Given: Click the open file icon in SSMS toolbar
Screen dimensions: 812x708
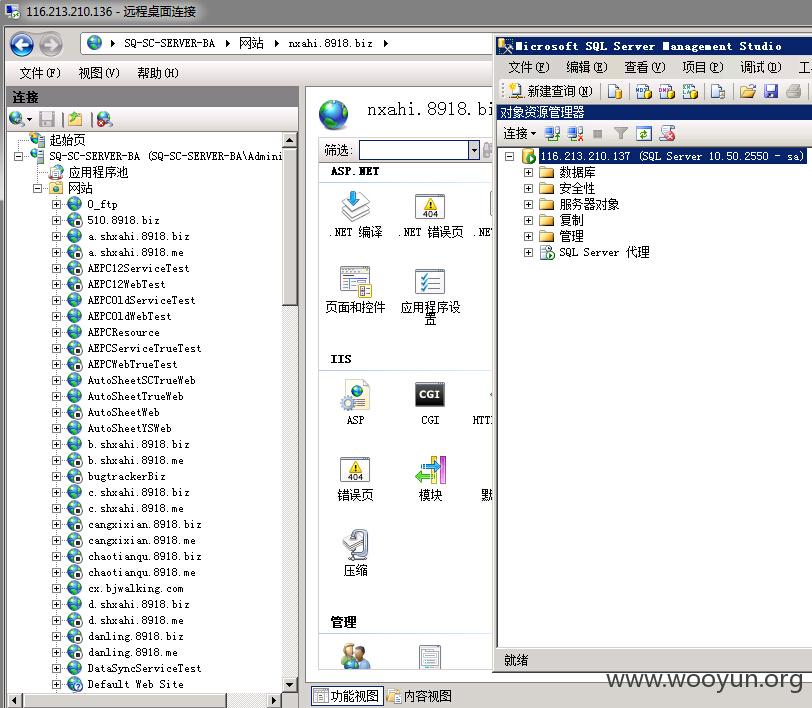Looking at the screenshot, I should 747,92.
